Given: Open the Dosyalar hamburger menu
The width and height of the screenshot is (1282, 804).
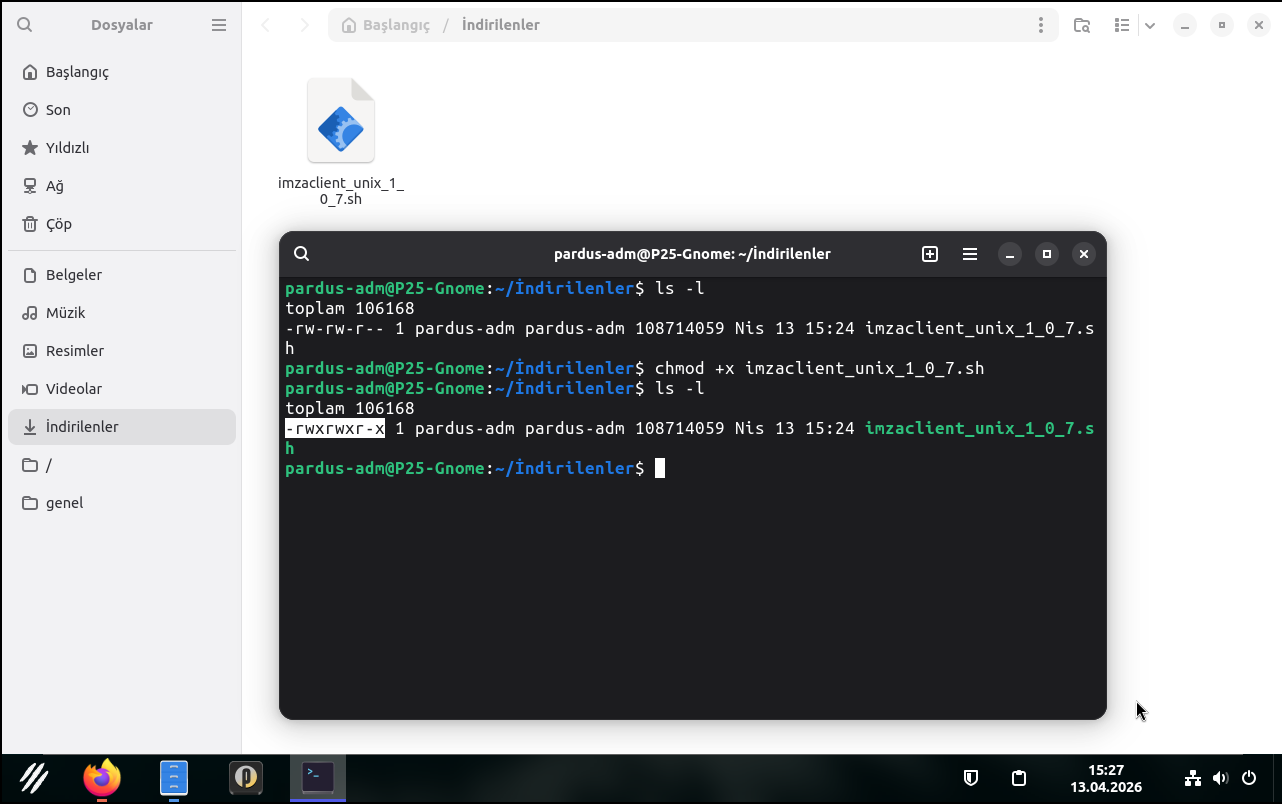Looking at the screenshot, I should [219, 25].
